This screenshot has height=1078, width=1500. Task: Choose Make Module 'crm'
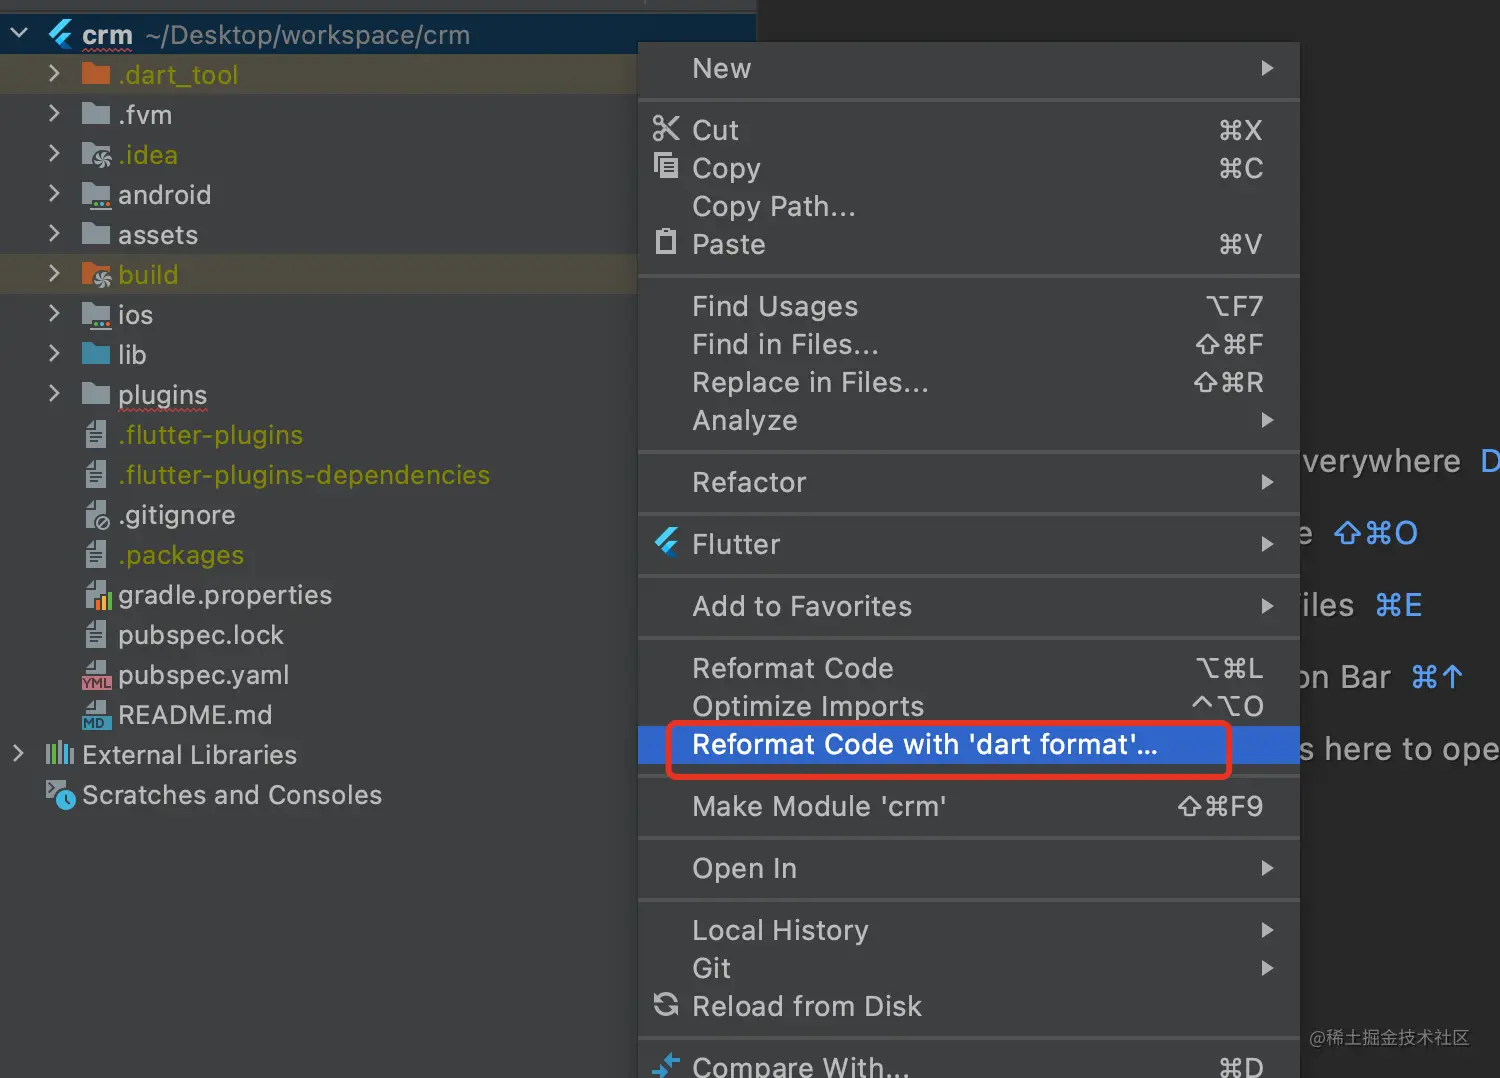(x=968, y=806)
